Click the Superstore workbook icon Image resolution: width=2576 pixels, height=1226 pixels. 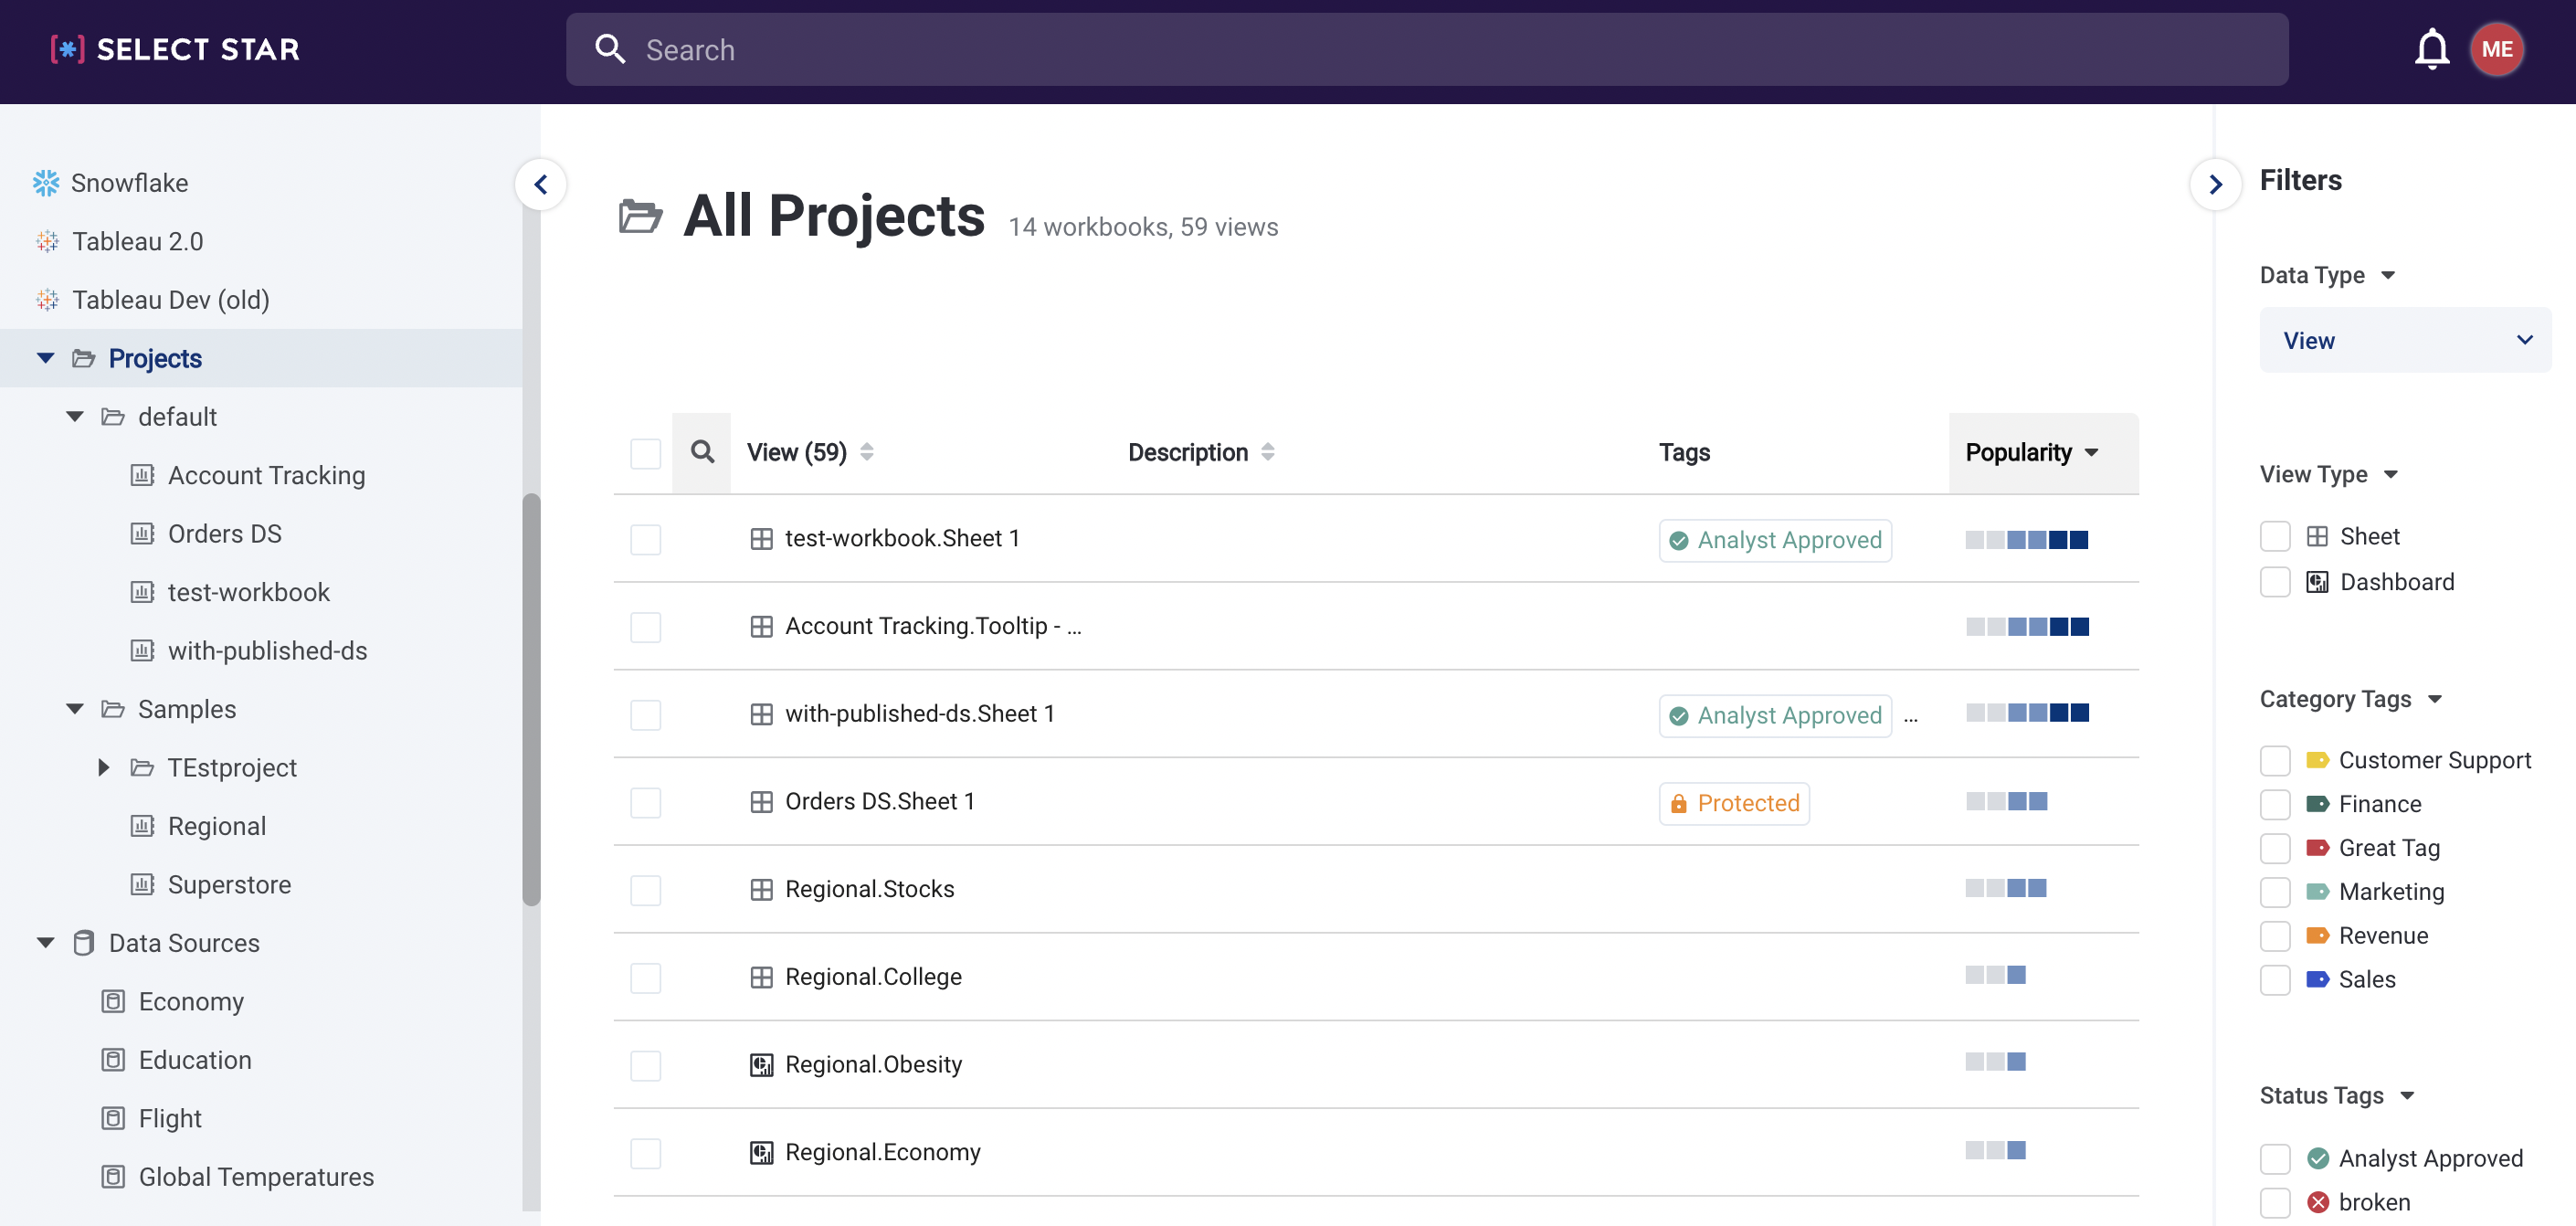point(143,884)
